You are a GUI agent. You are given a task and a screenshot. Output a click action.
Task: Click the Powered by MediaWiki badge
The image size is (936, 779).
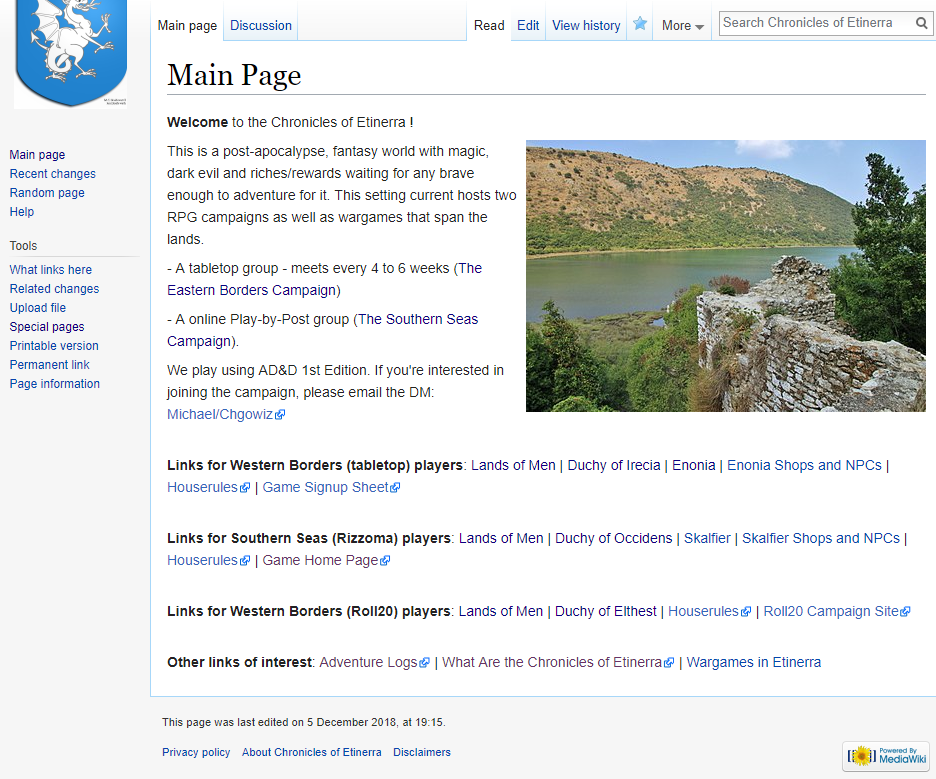(x=886, y=756)
